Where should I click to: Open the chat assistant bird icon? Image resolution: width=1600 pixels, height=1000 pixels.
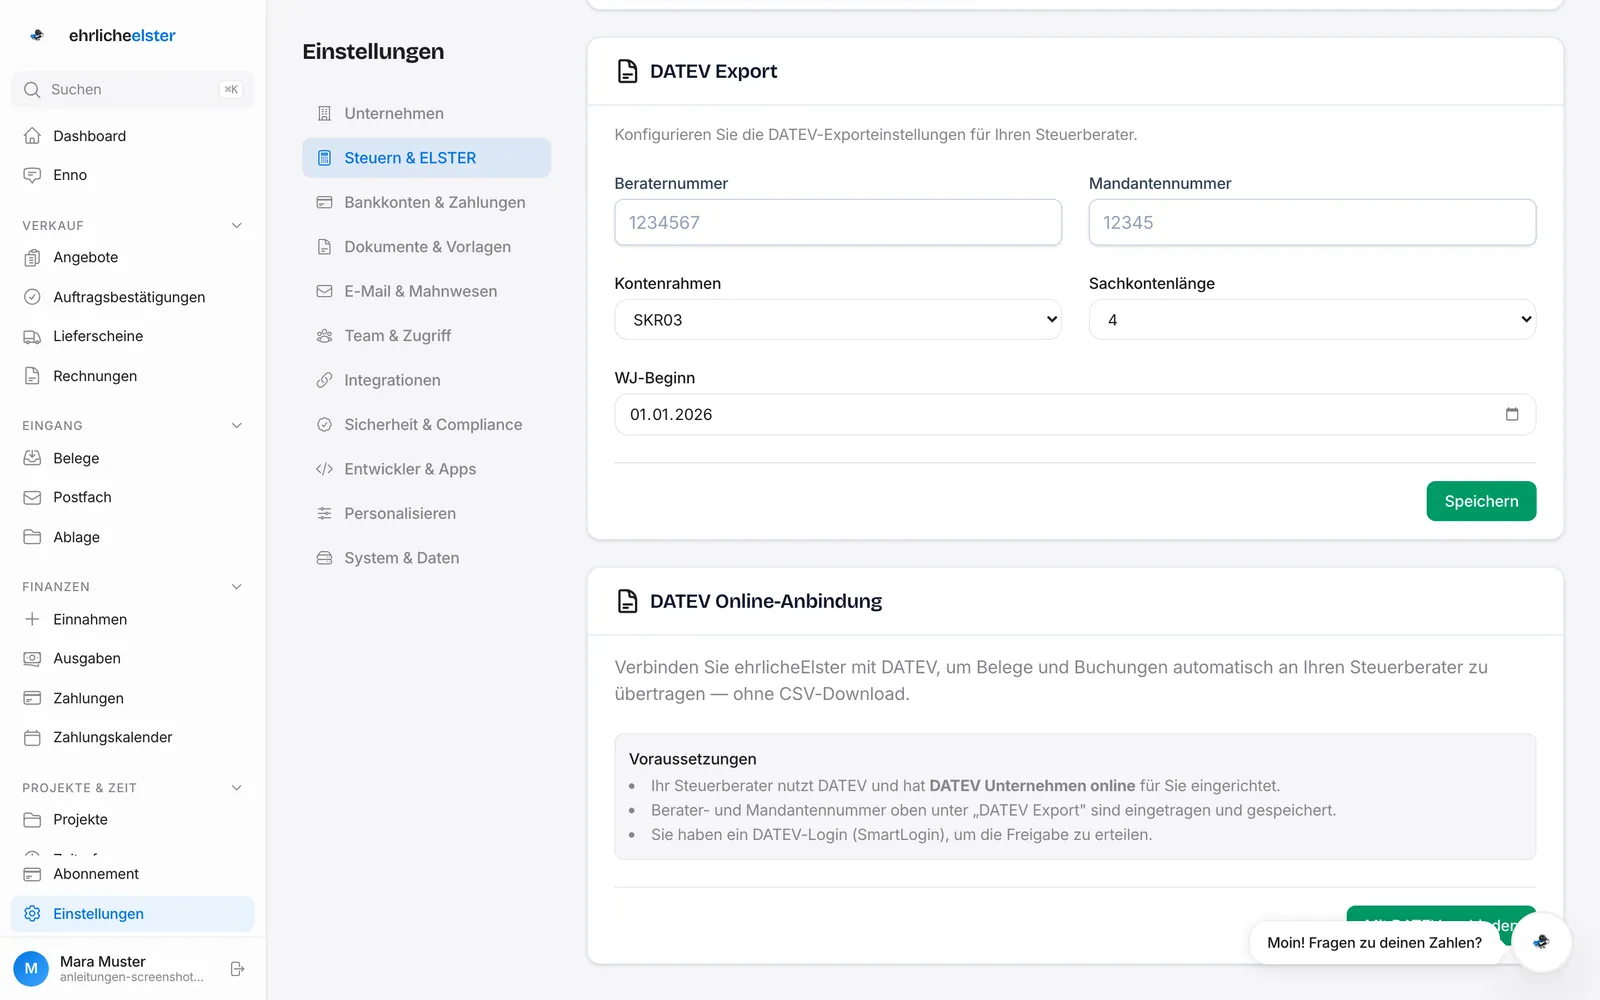1541,942
